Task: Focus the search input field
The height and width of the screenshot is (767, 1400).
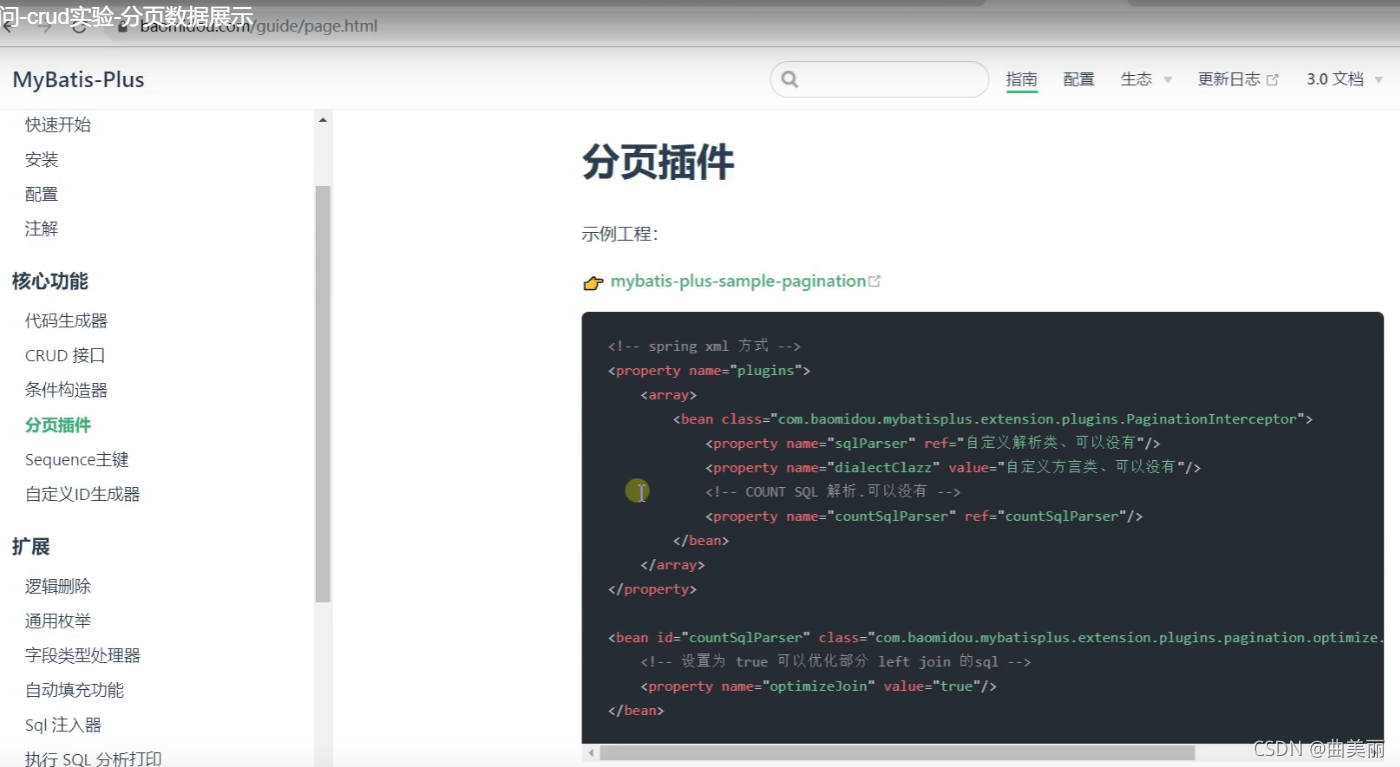Action: click(879, 79)
